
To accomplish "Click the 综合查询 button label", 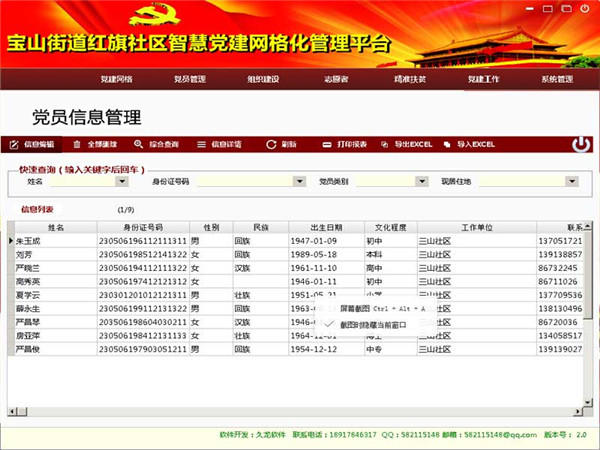I will [164, 144].
